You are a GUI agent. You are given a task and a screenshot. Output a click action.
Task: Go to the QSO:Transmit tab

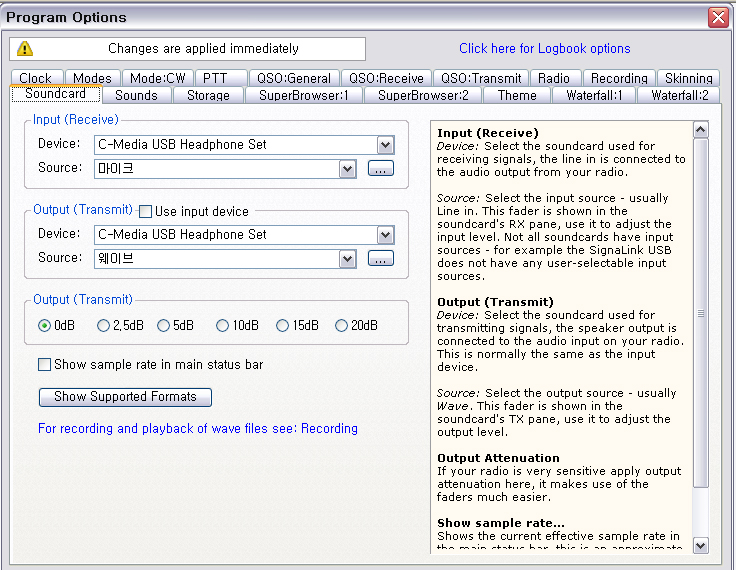[x=481, y=78]
